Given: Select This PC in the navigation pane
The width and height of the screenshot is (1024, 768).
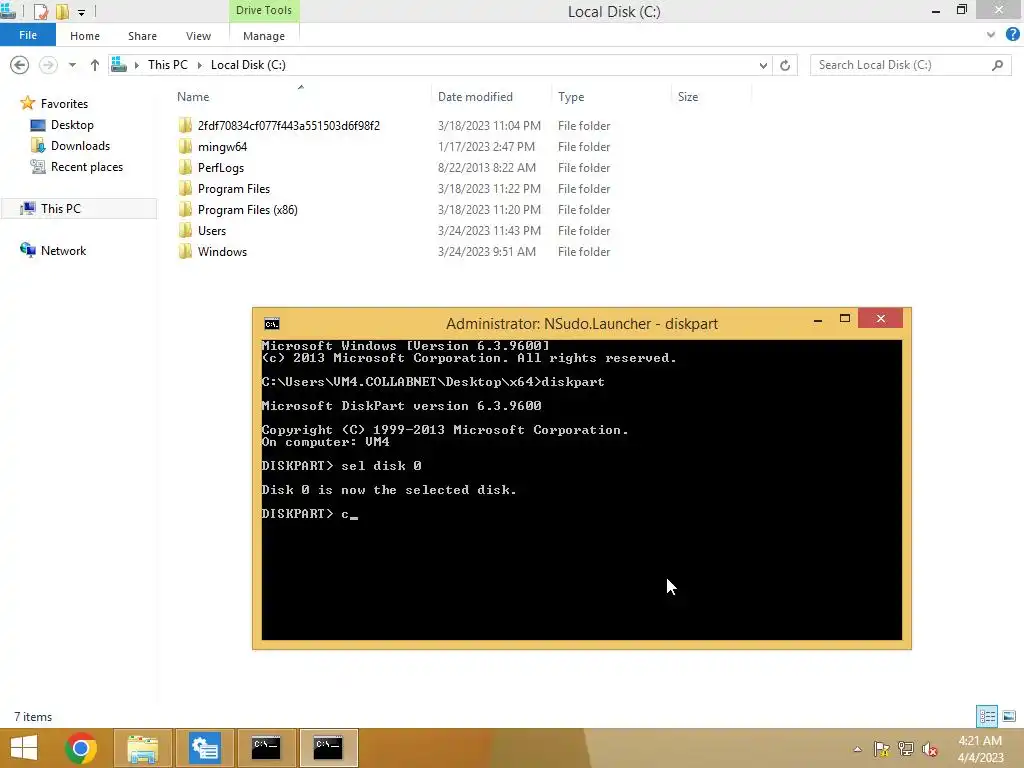Looking at the screenshot, I should pyautogui.click(x=60, y=208).
